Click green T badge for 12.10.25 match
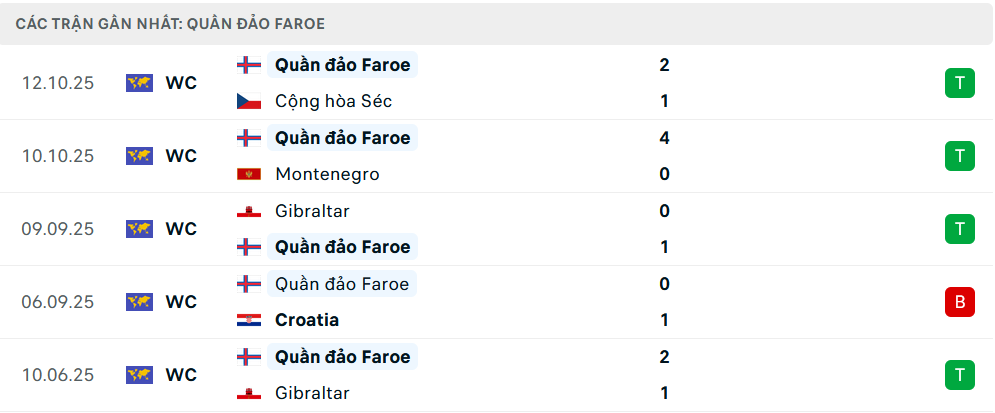 point(959,83)
